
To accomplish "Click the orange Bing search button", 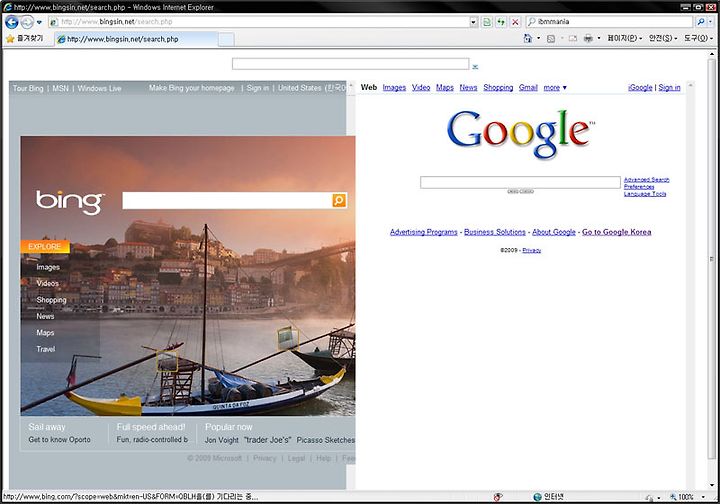I will [339, 200].
